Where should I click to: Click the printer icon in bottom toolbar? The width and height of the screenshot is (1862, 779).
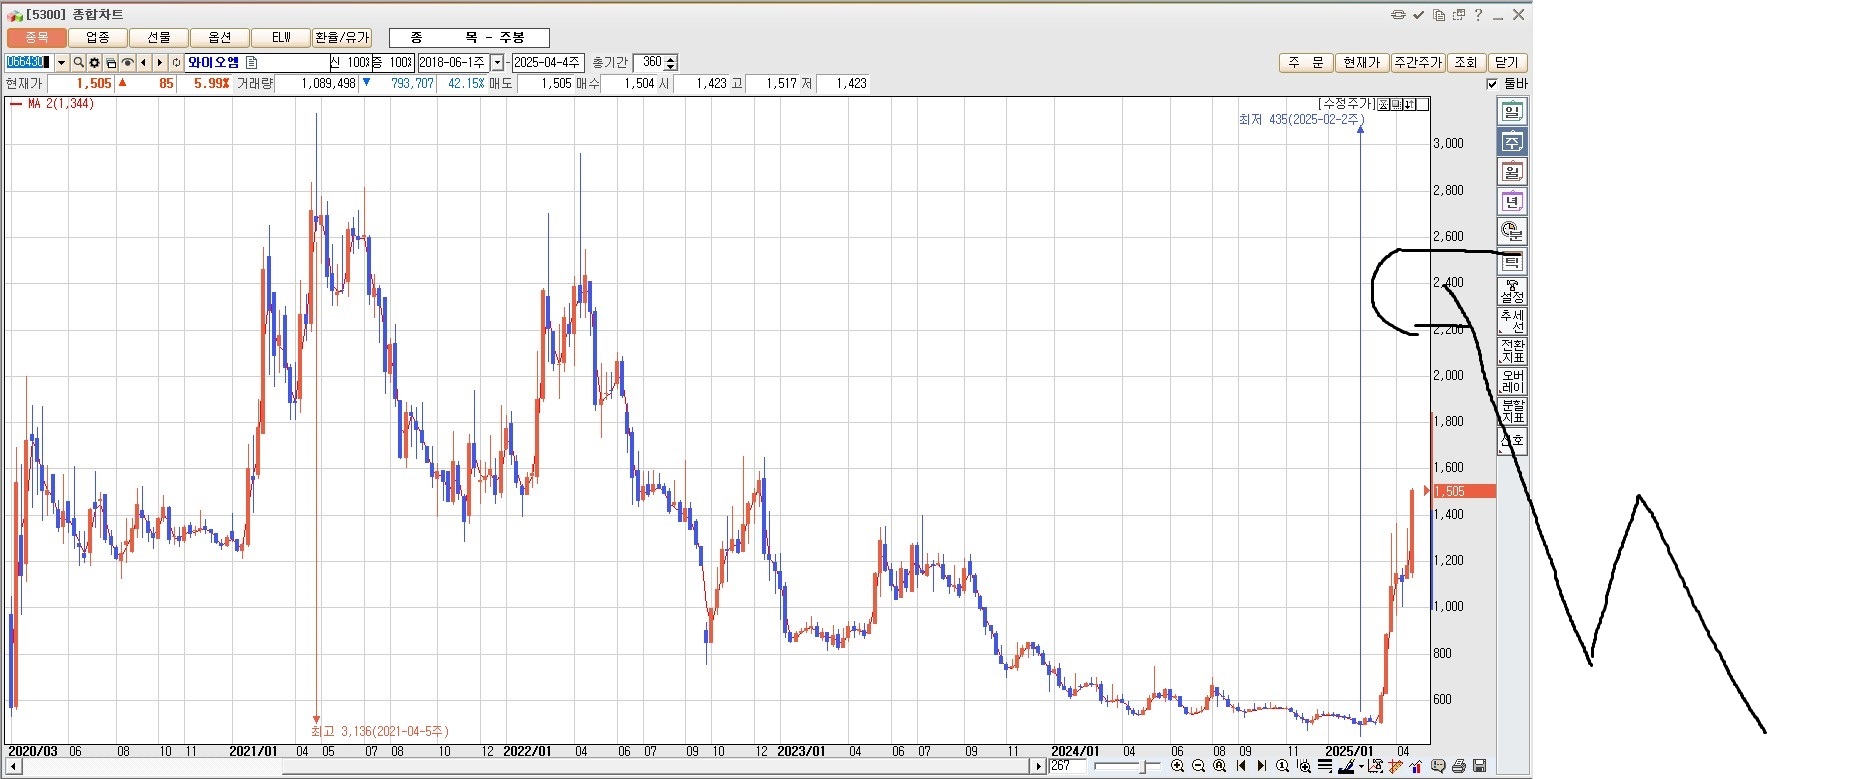[1459, 766]
